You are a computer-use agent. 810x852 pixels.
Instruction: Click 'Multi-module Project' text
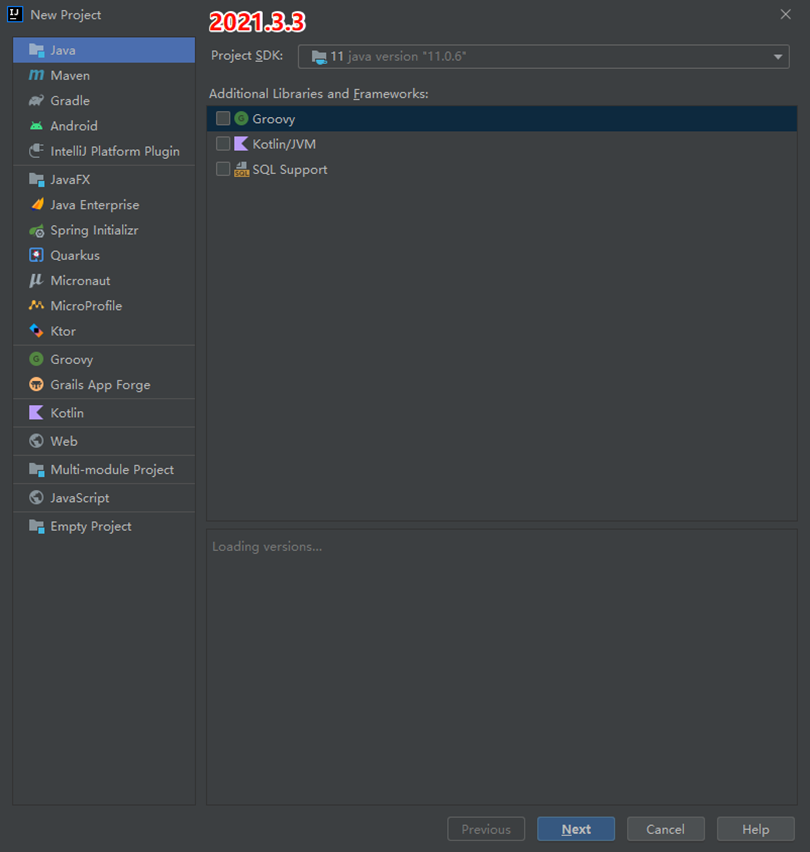[112, 469]
